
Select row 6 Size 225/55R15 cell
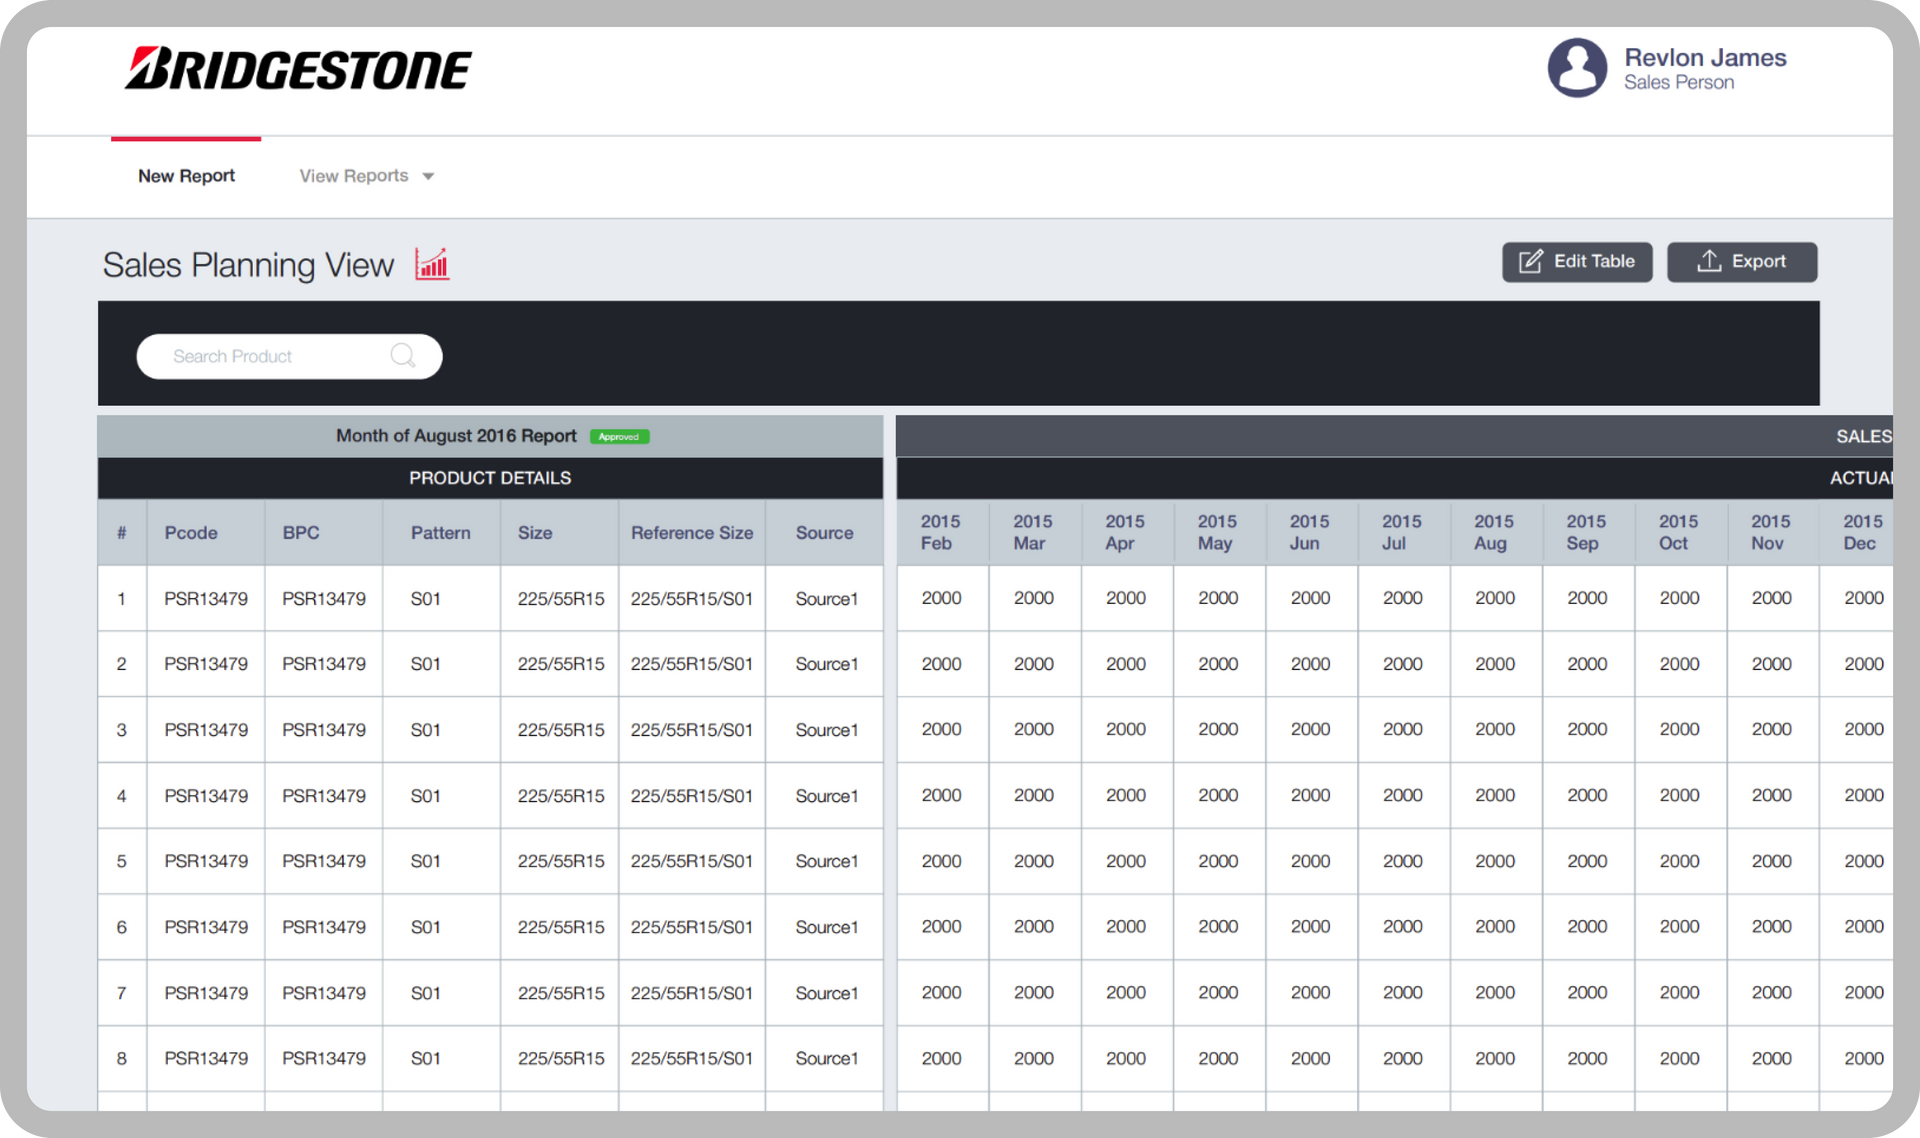559,927
